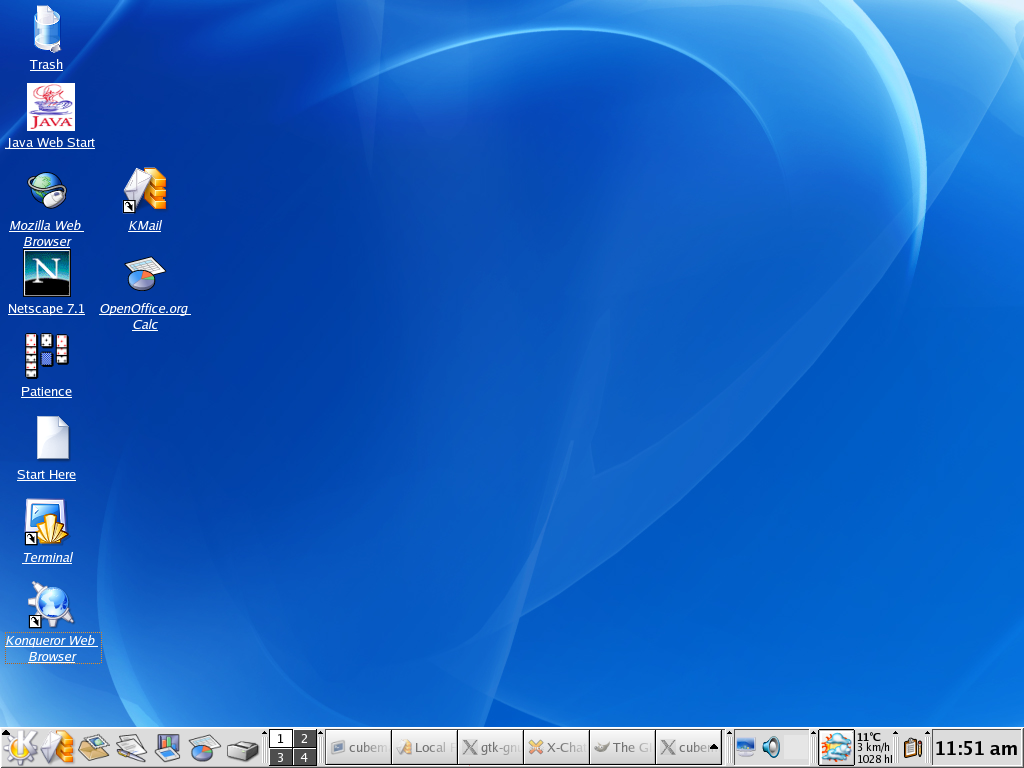Open the pager applet handle arrow
The image size is (1024, 768).
[264, 733]
